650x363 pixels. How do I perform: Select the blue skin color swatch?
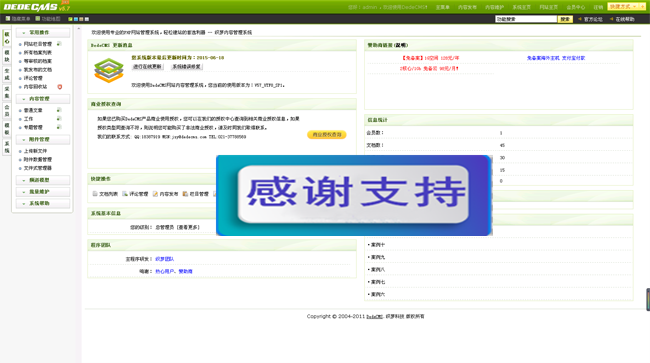point(76,19)
